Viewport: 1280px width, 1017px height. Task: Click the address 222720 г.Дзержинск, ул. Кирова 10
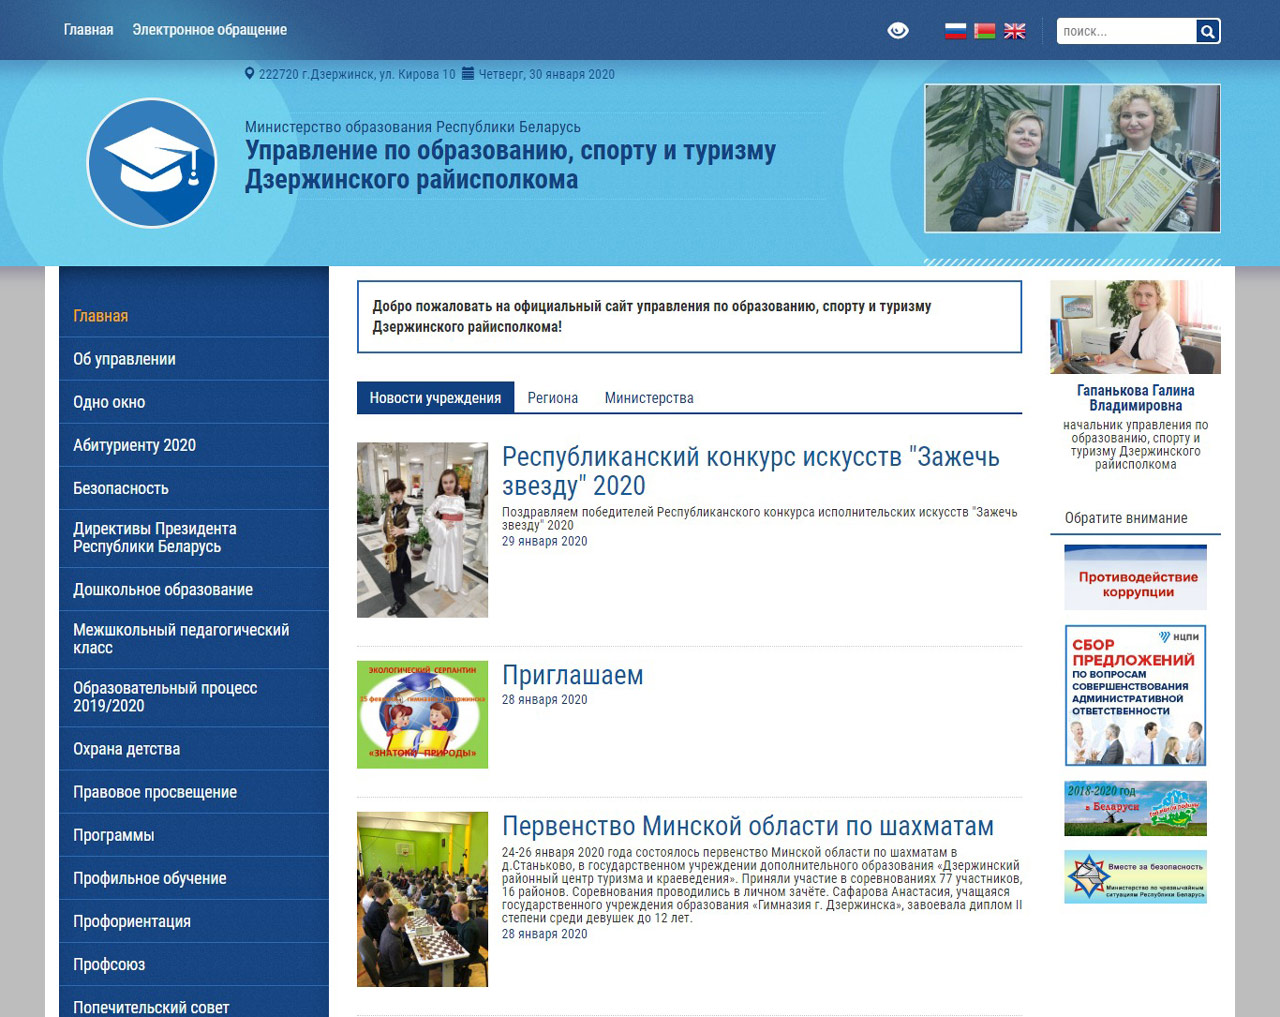(357, 74)
